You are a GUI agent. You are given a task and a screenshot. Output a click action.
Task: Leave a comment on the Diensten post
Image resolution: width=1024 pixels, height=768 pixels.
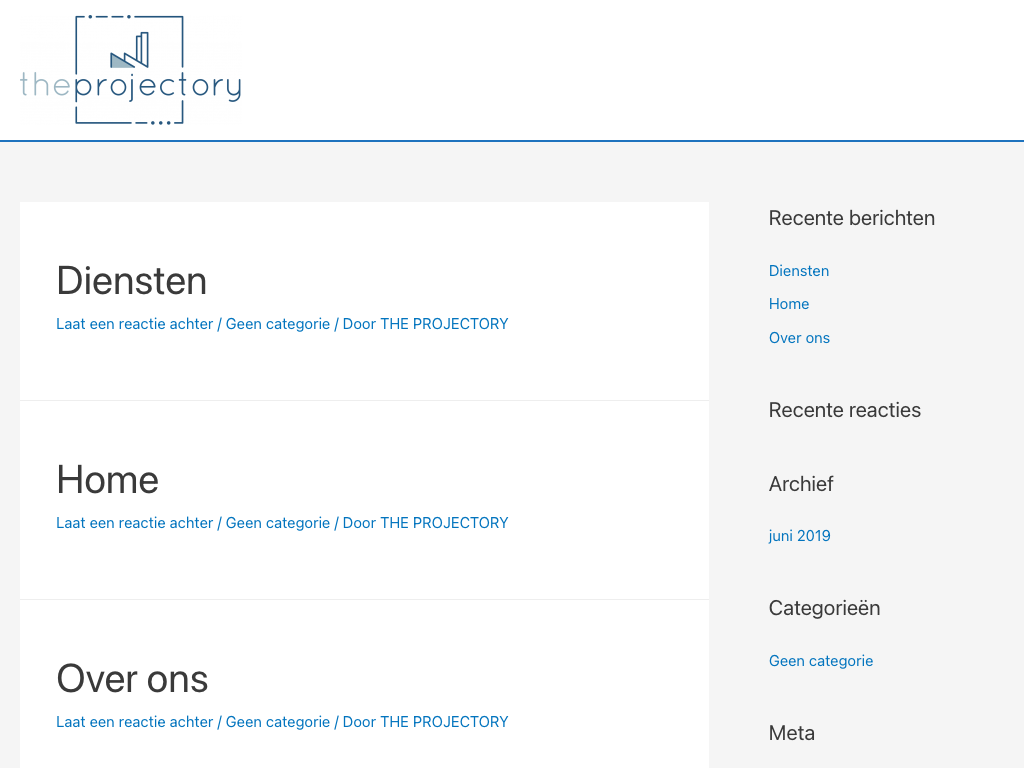click(135, 324)
